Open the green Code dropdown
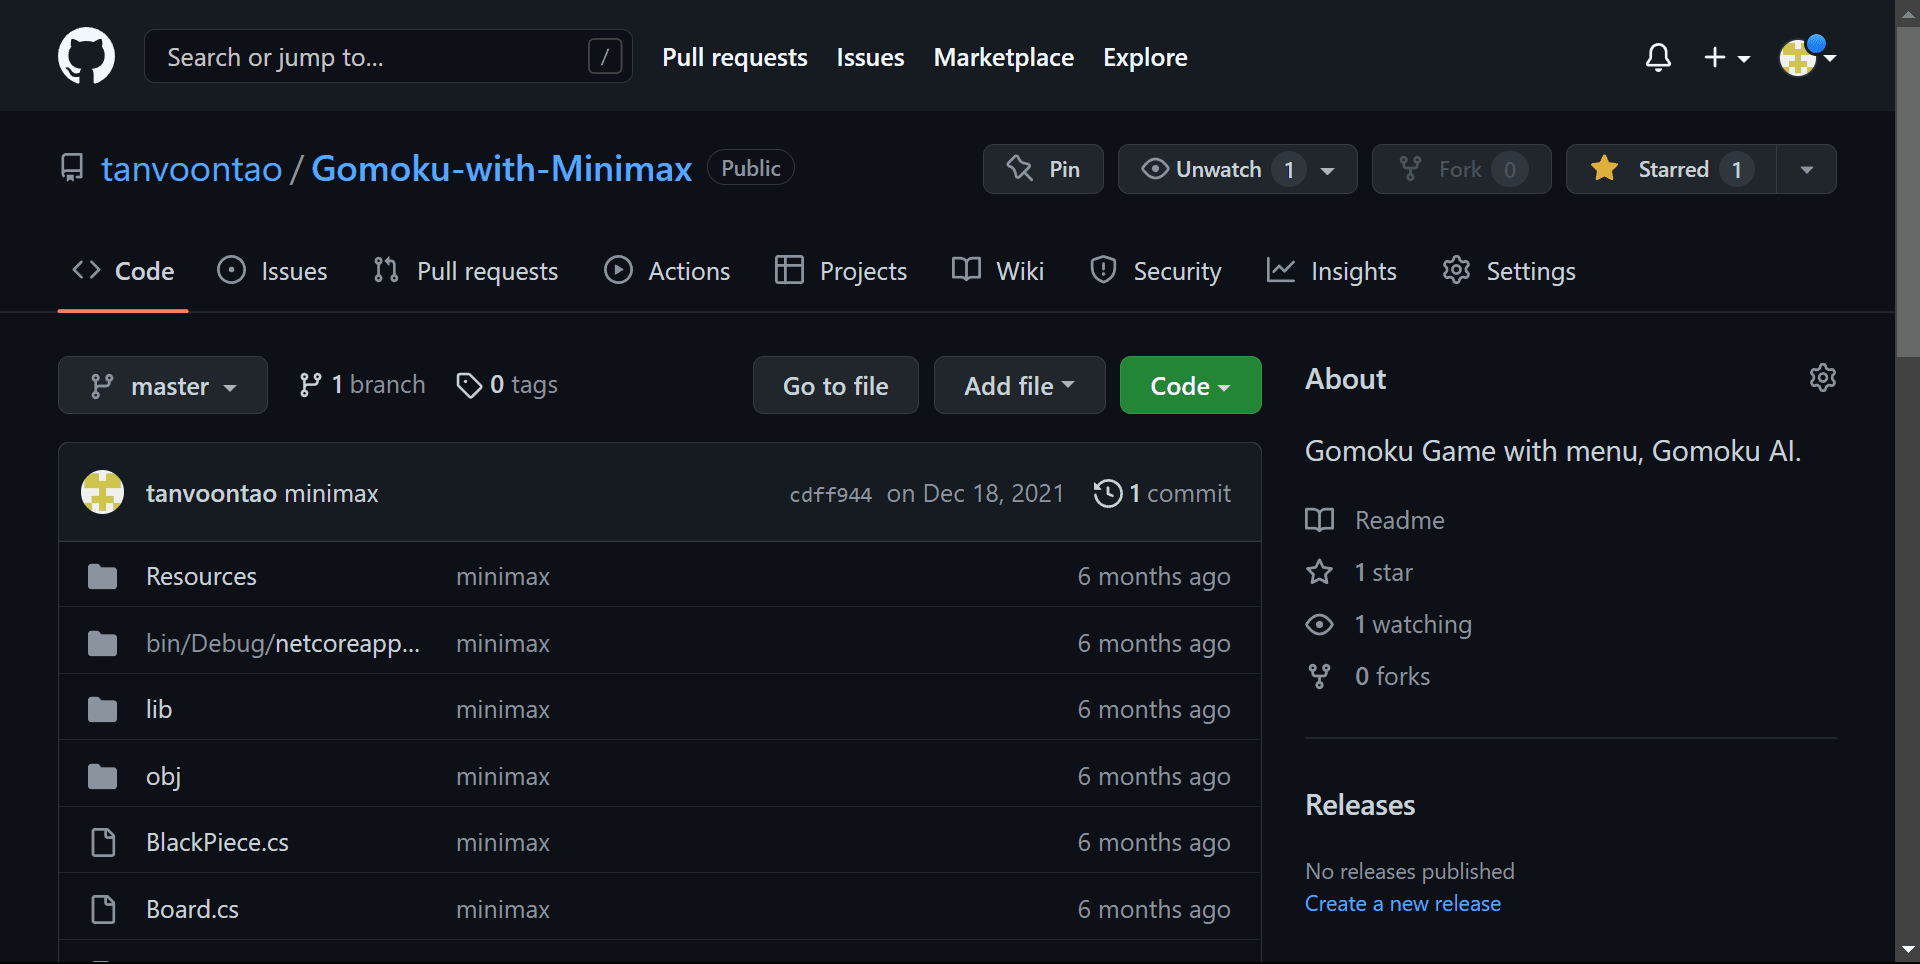Viewport: 1920px width, 964px height. [1191, 385]
